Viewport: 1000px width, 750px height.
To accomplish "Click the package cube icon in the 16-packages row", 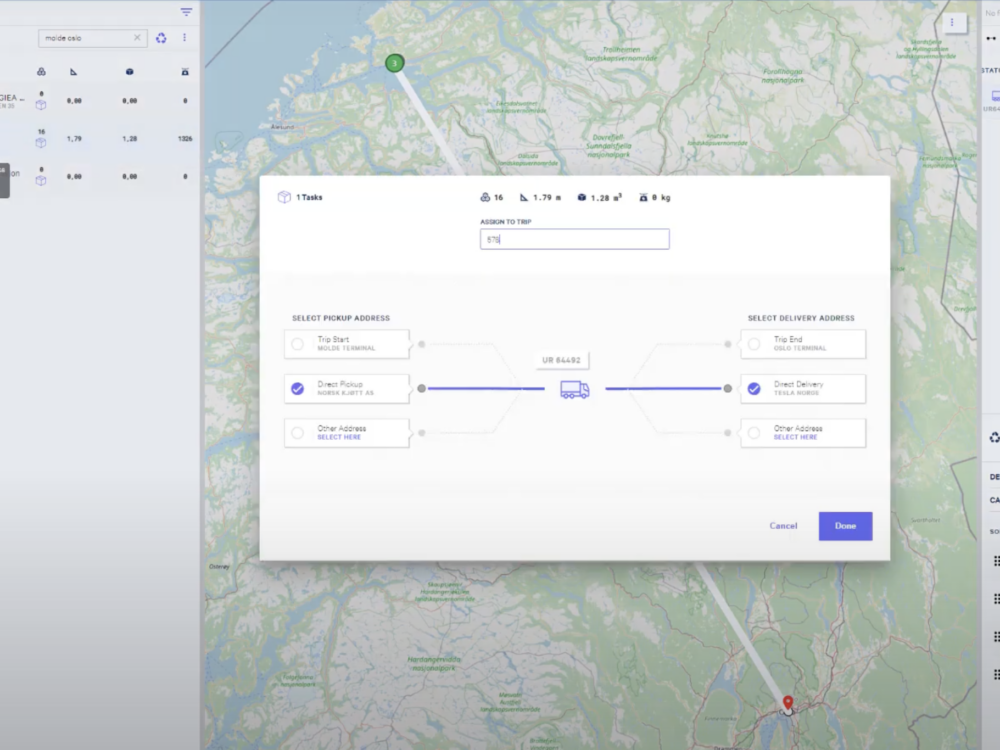I will tap(41, 143).
